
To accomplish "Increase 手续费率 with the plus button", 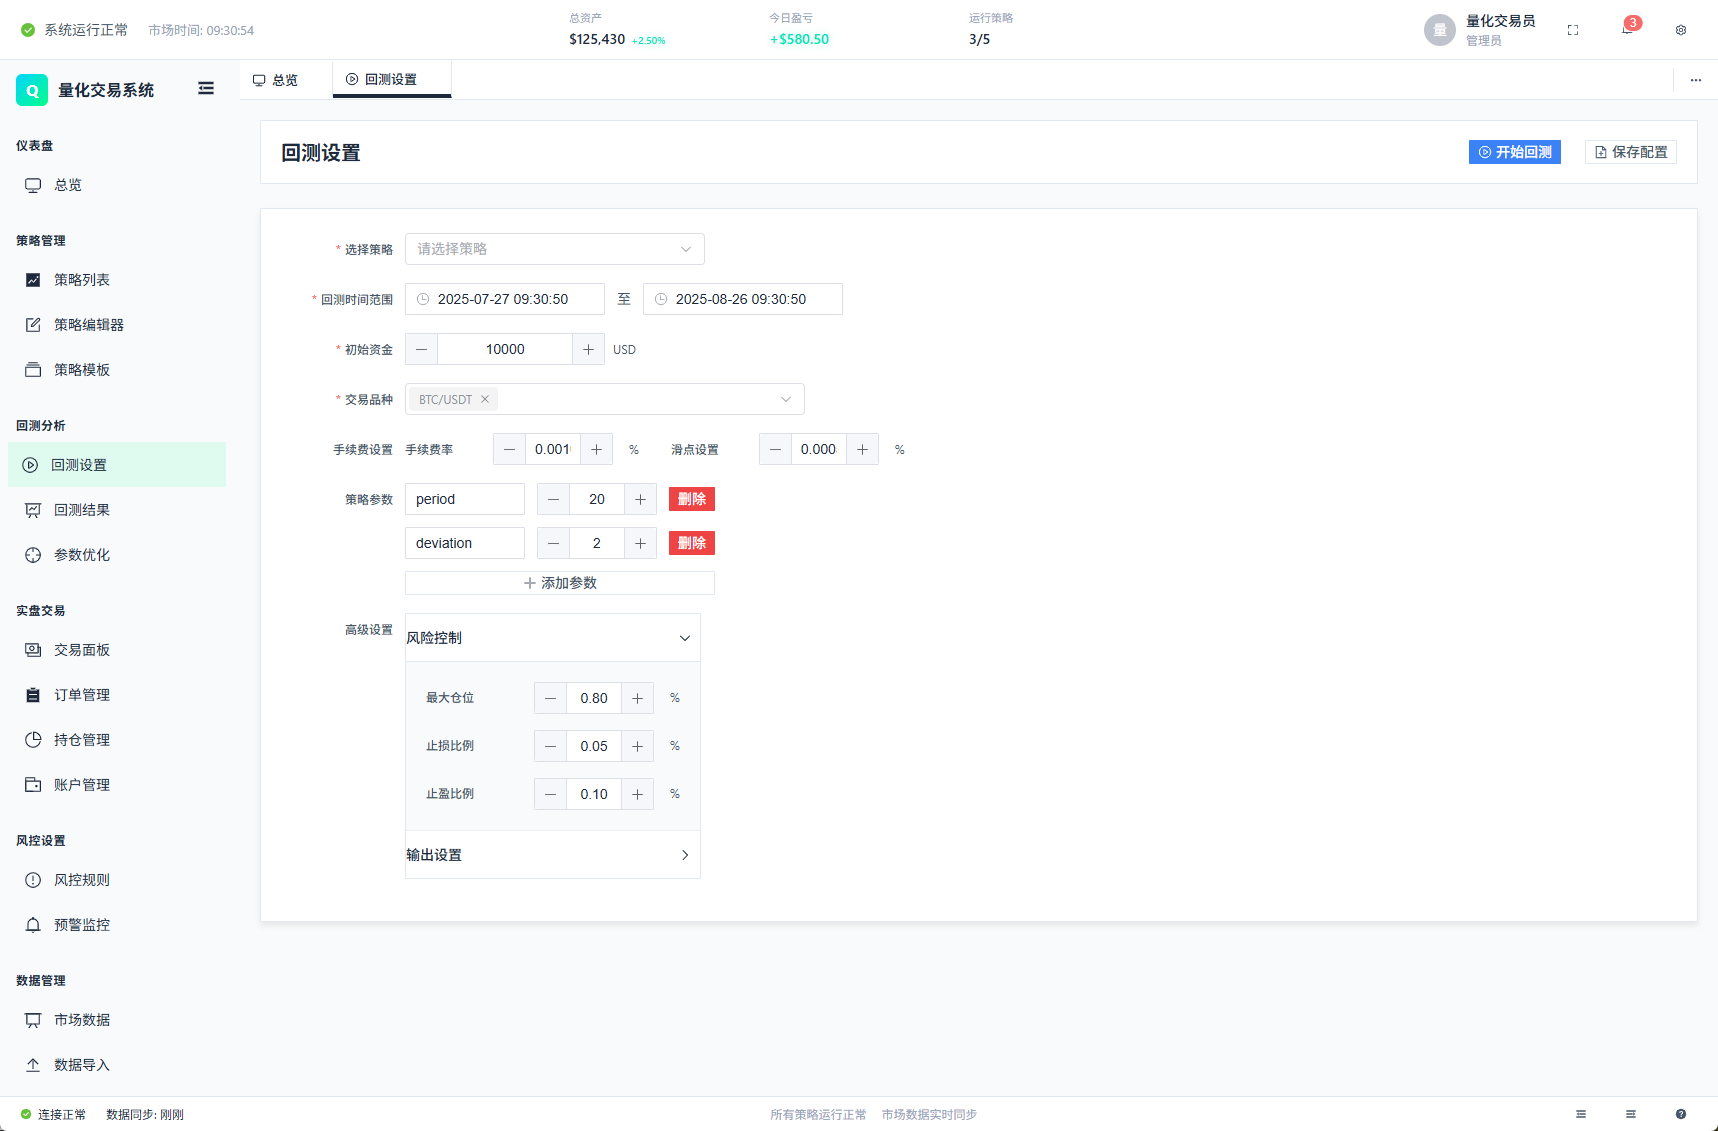I will [596, 449].
